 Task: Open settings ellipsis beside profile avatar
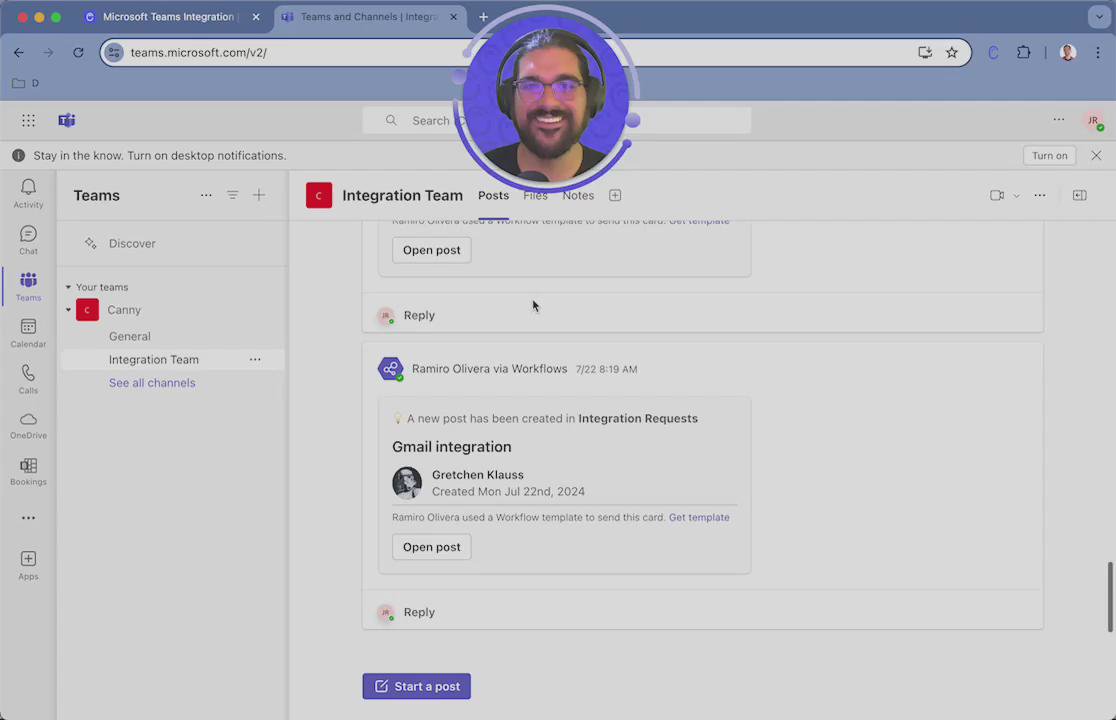click(x=1059, y=120)
